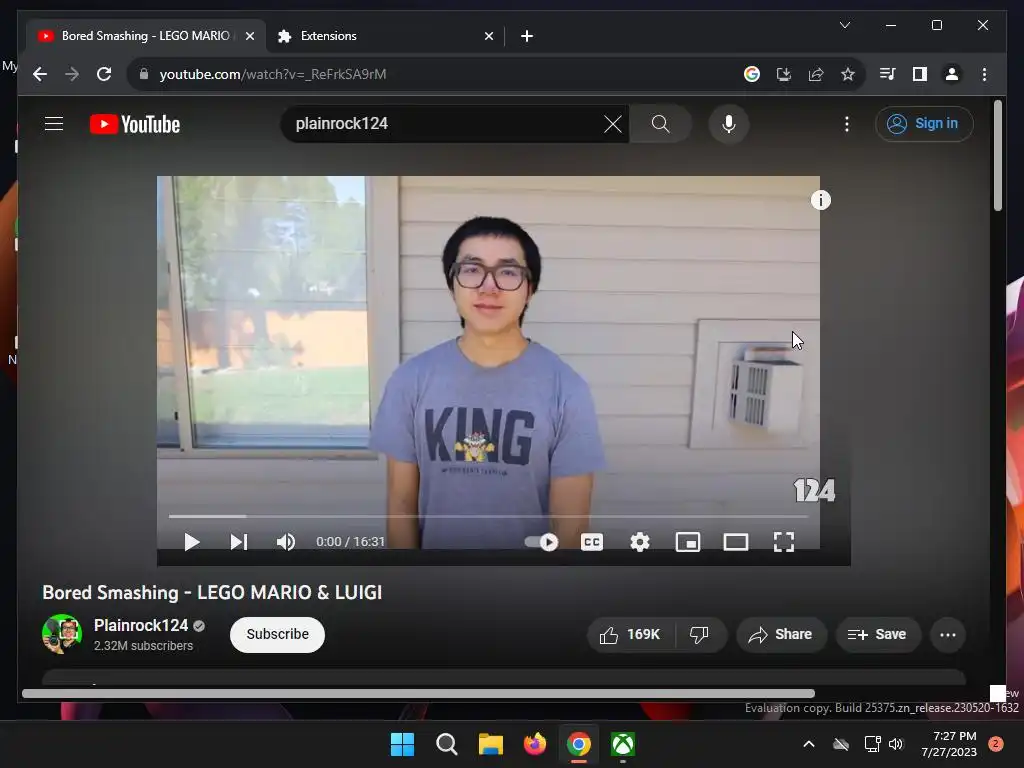Share this page from address bar
Image resolution: width=1024 pixels, height=768 pixels.
click(x=816, y=74)
